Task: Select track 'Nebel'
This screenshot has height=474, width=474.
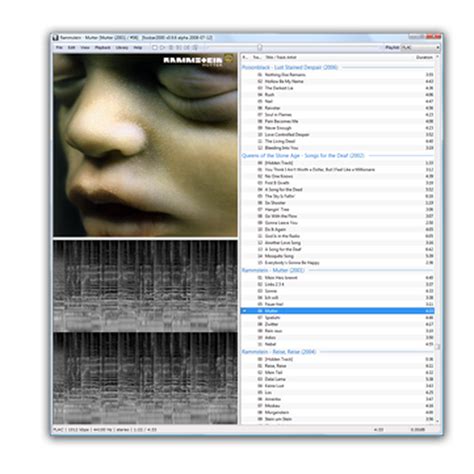Action: [x=337, y=344]
